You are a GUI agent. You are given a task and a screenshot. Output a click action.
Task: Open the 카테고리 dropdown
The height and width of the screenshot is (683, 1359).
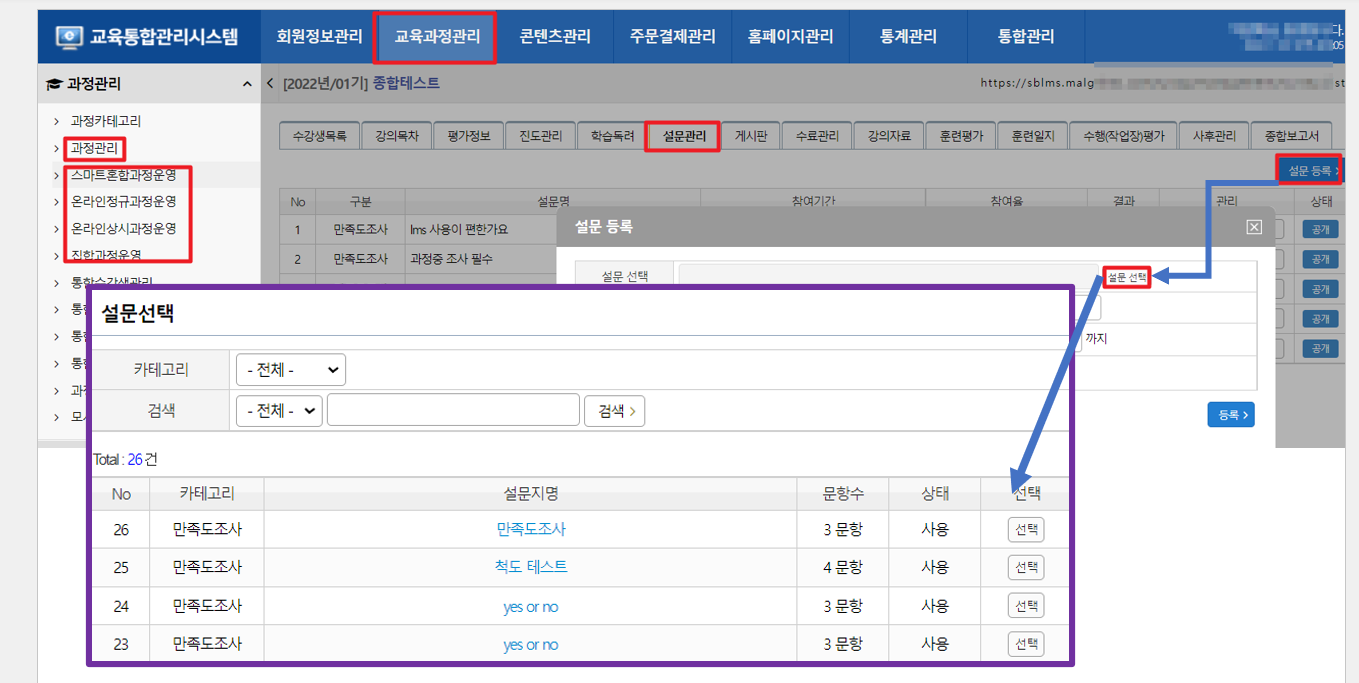click(x=290, y=370)
